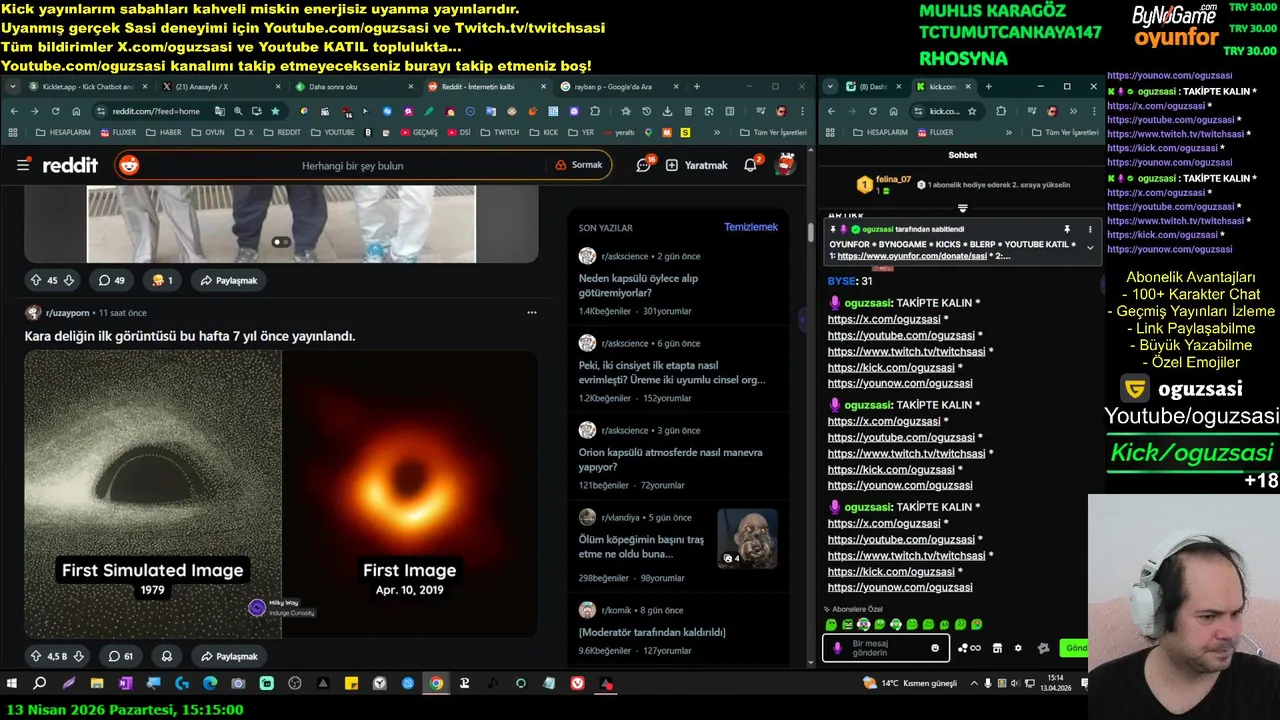
Task: Go back in the Reddit browser window
Action: 14,111
